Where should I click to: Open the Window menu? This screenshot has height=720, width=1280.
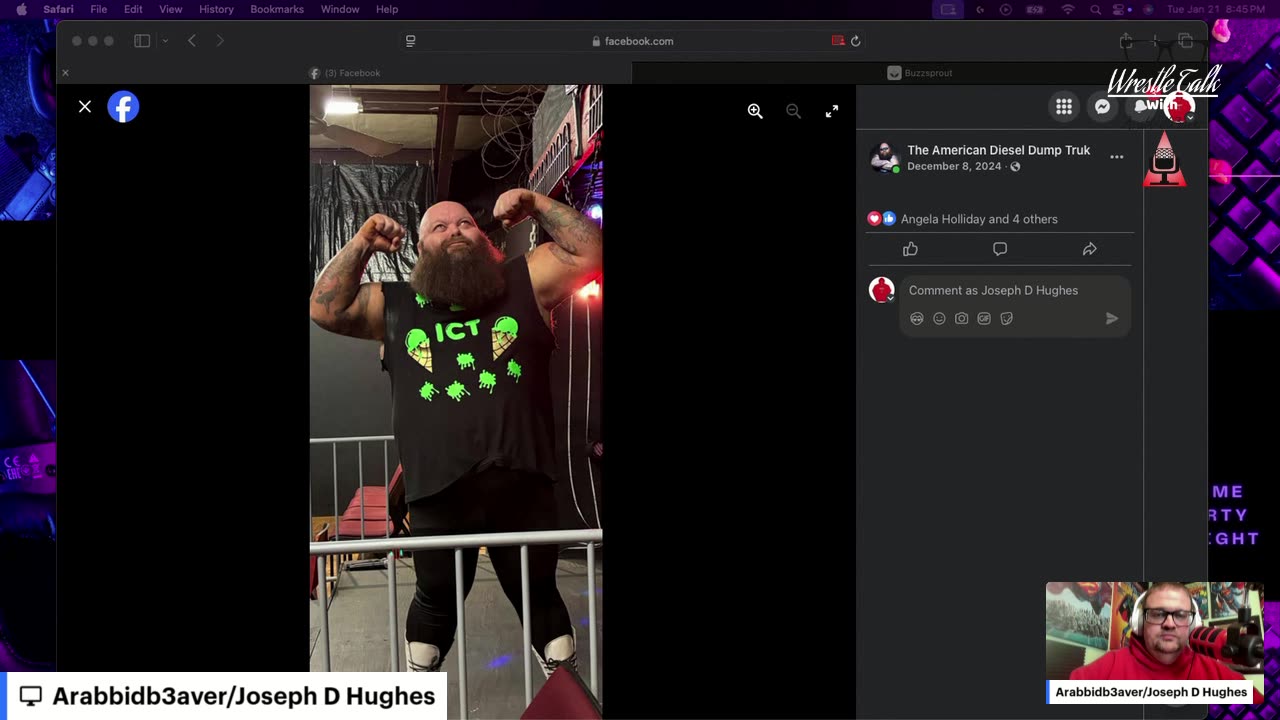click(340, 9)
